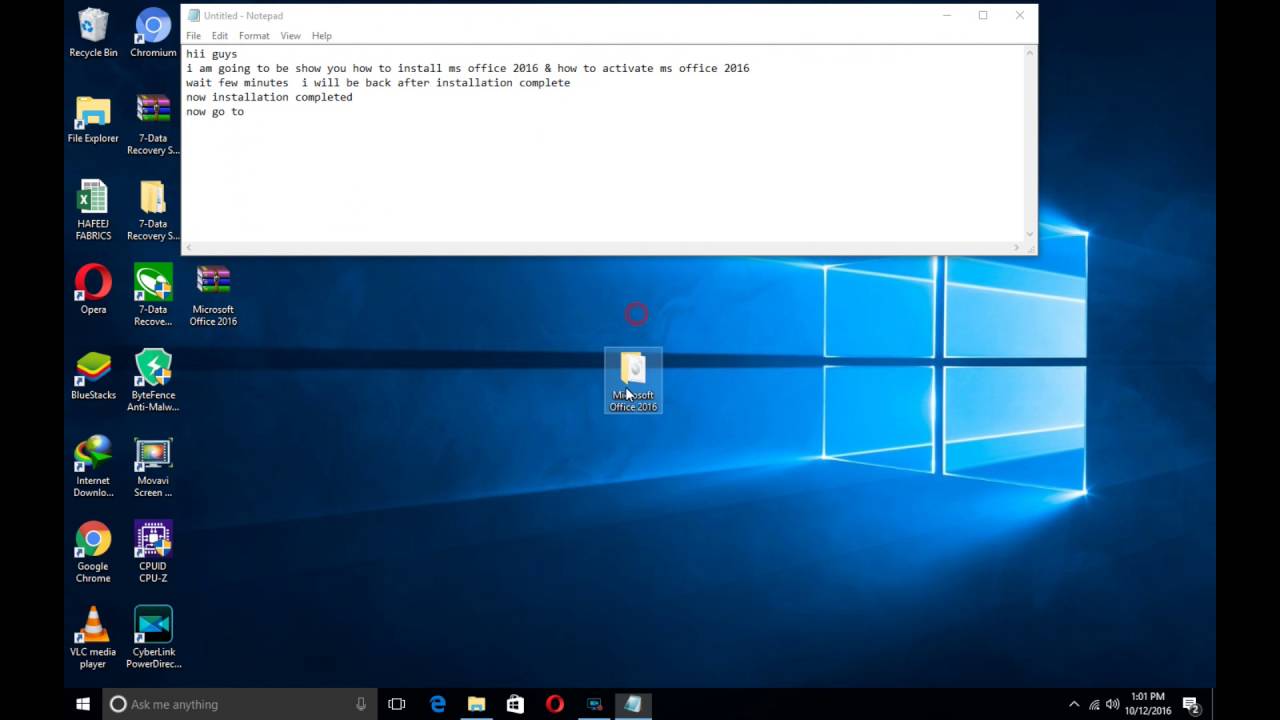1280x720 pixels.
Task: Select the highlighted Microsoft Office 2016 folder
Action: tap(633, 381)
